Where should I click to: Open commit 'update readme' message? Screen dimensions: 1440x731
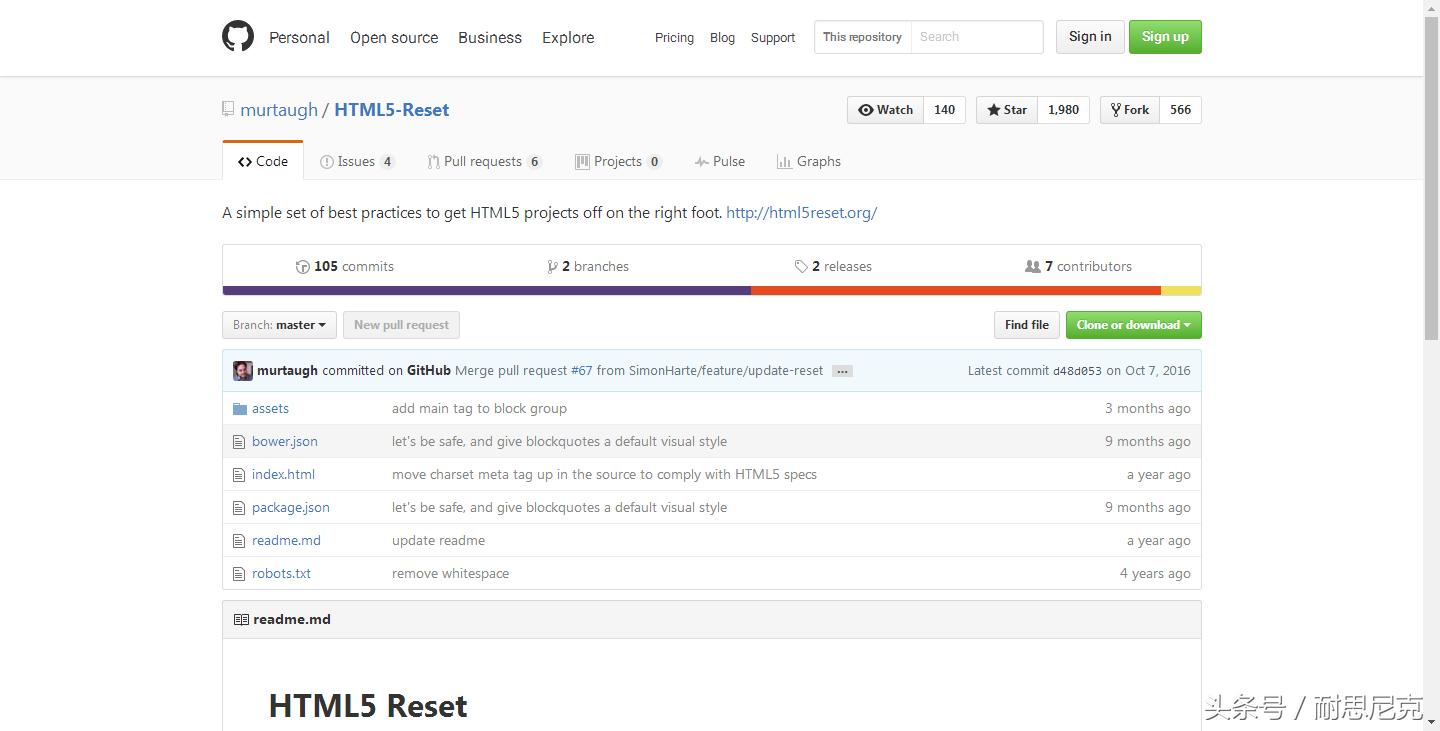click(438, 540)
